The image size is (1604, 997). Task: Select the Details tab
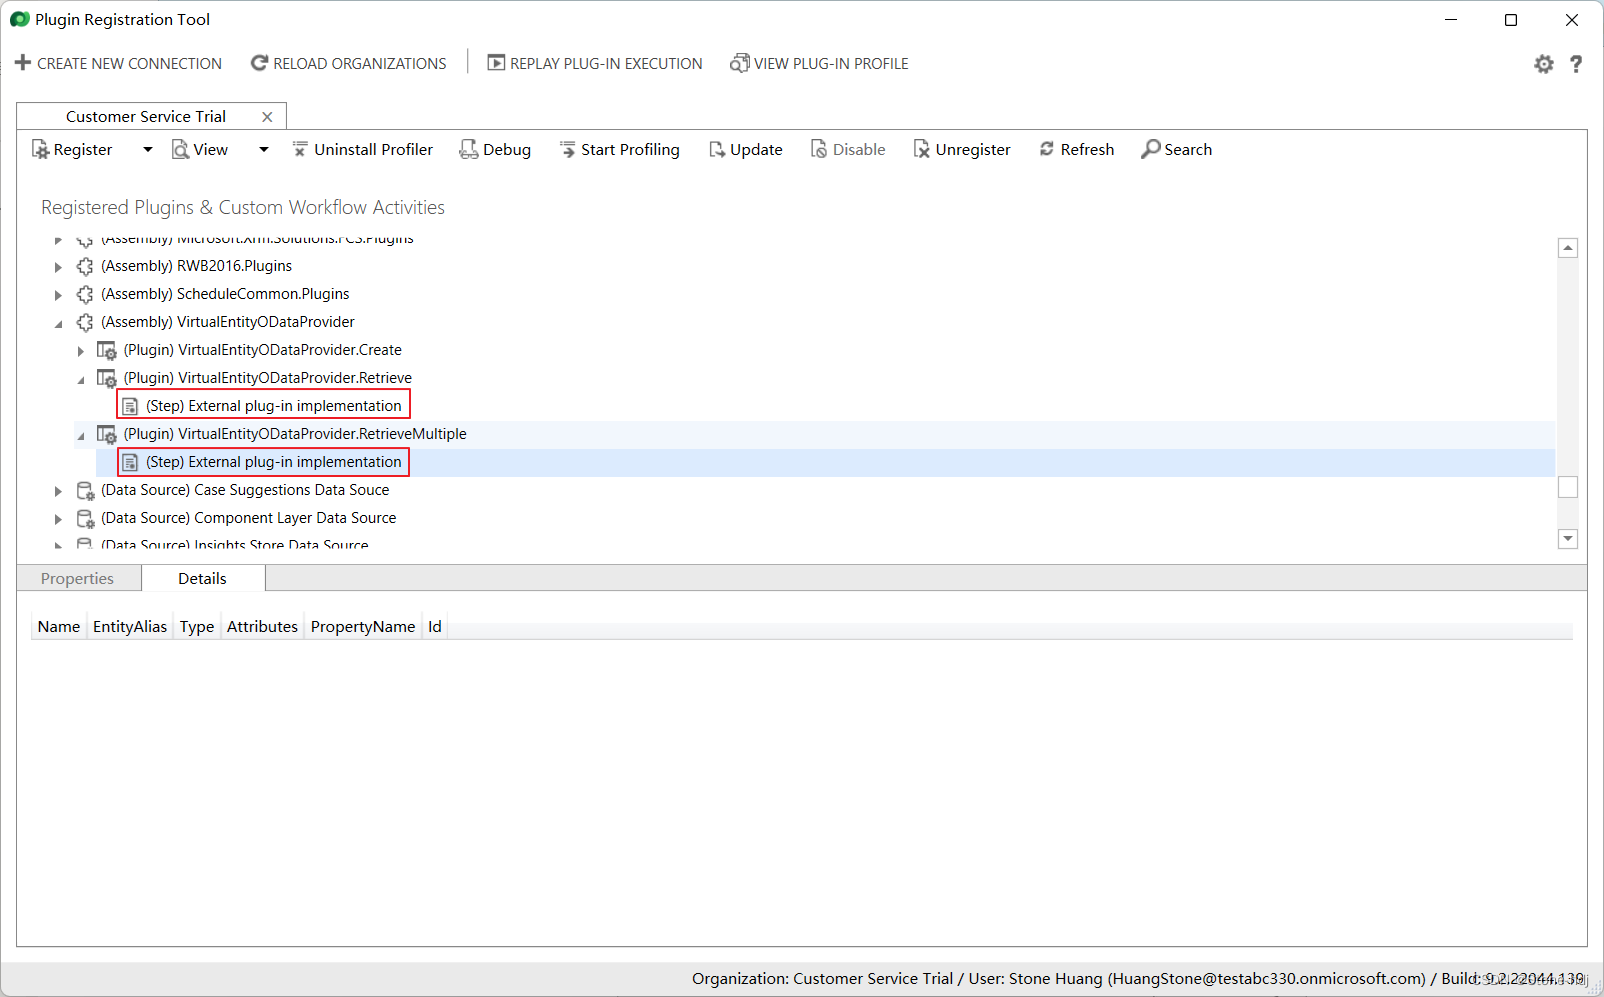(202, 578)
